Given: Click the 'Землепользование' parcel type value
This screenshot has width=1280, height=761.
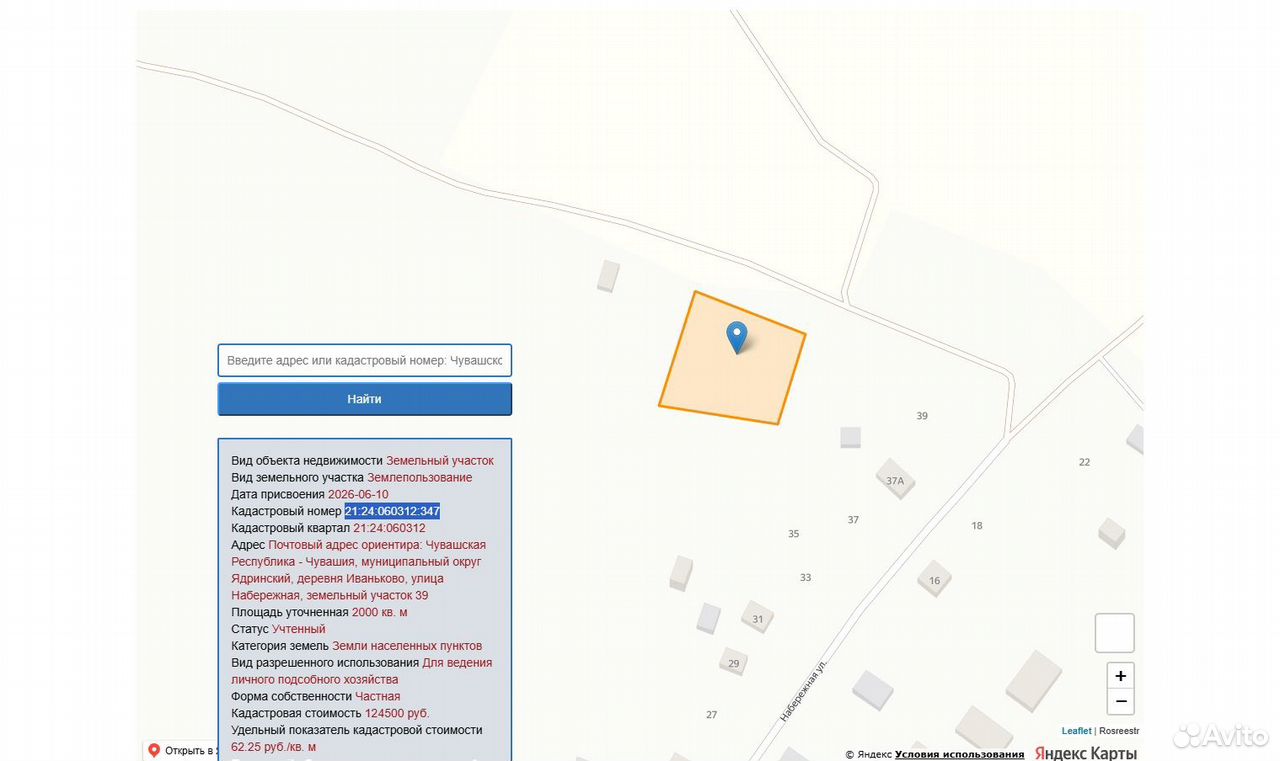Looking at the screenshot, I should 419,477.
